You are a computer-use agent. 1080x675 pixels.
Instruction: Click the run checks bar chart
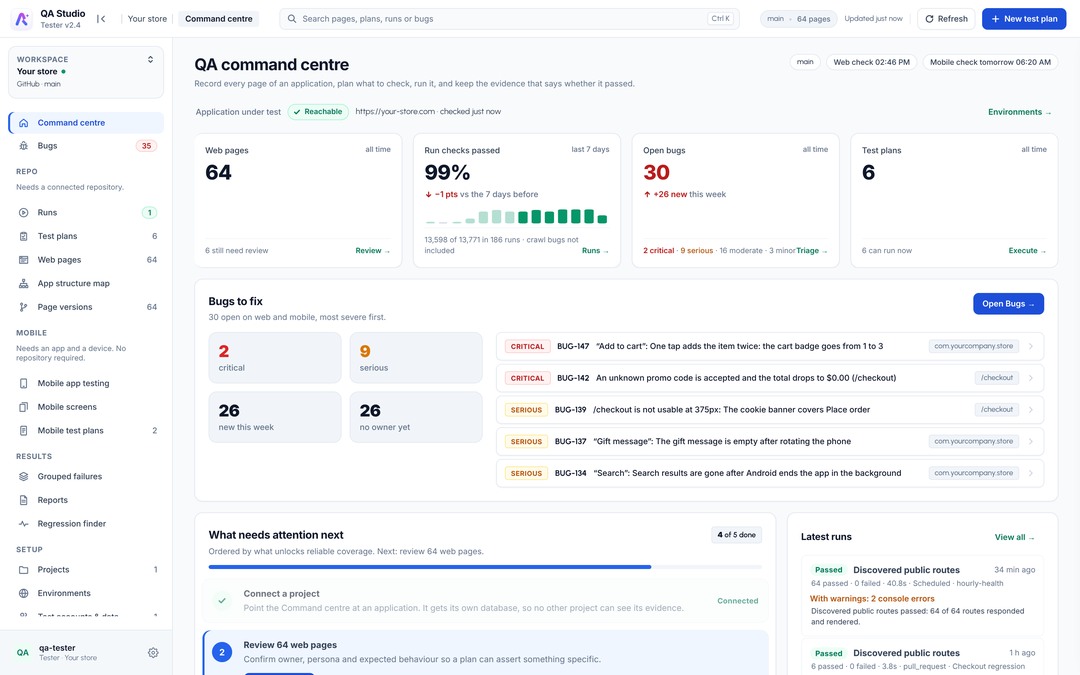pyautogui.click(x=516, y=217)
